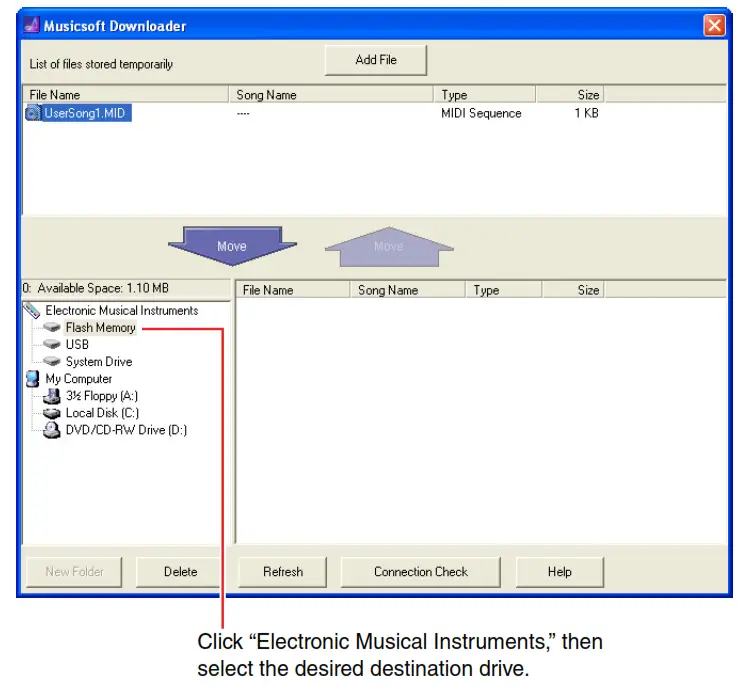Click the UserSong1.MID file icon
Viewport: 754px width, 686px height.
pos(33,113)
